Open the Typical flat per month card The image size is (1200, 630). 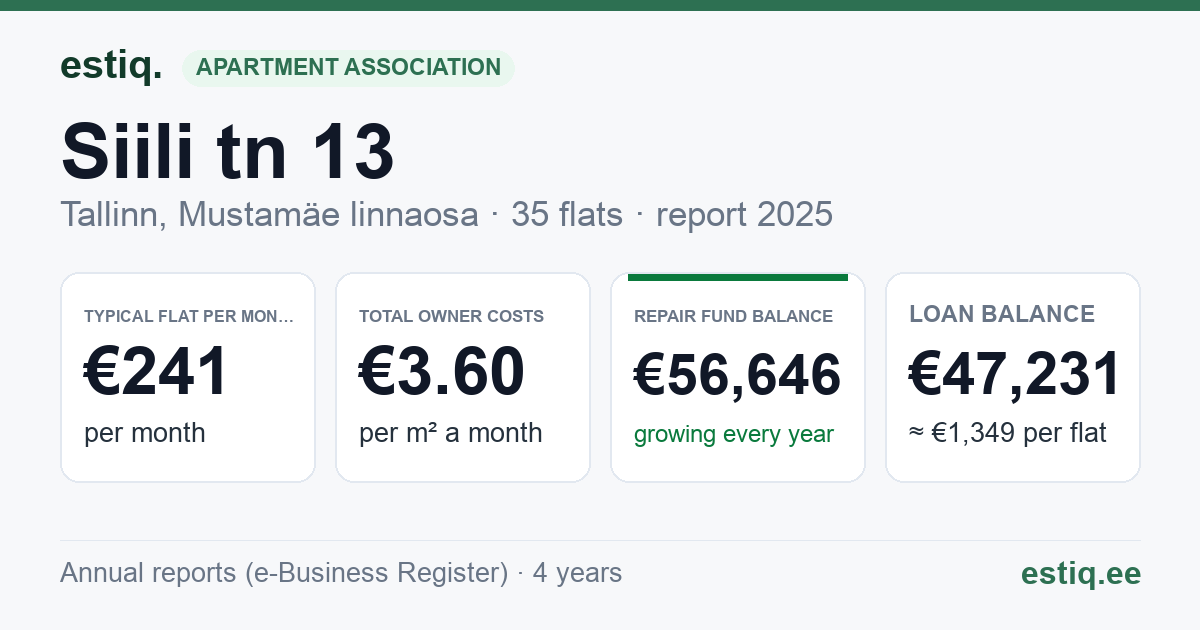(188, 377)
